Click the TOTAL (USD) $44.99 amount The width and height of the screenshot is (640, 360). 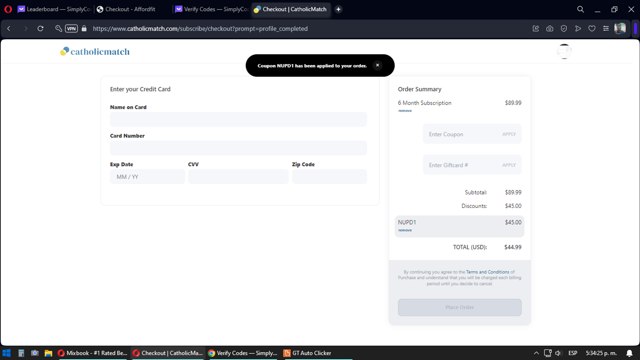click(513, 247)
